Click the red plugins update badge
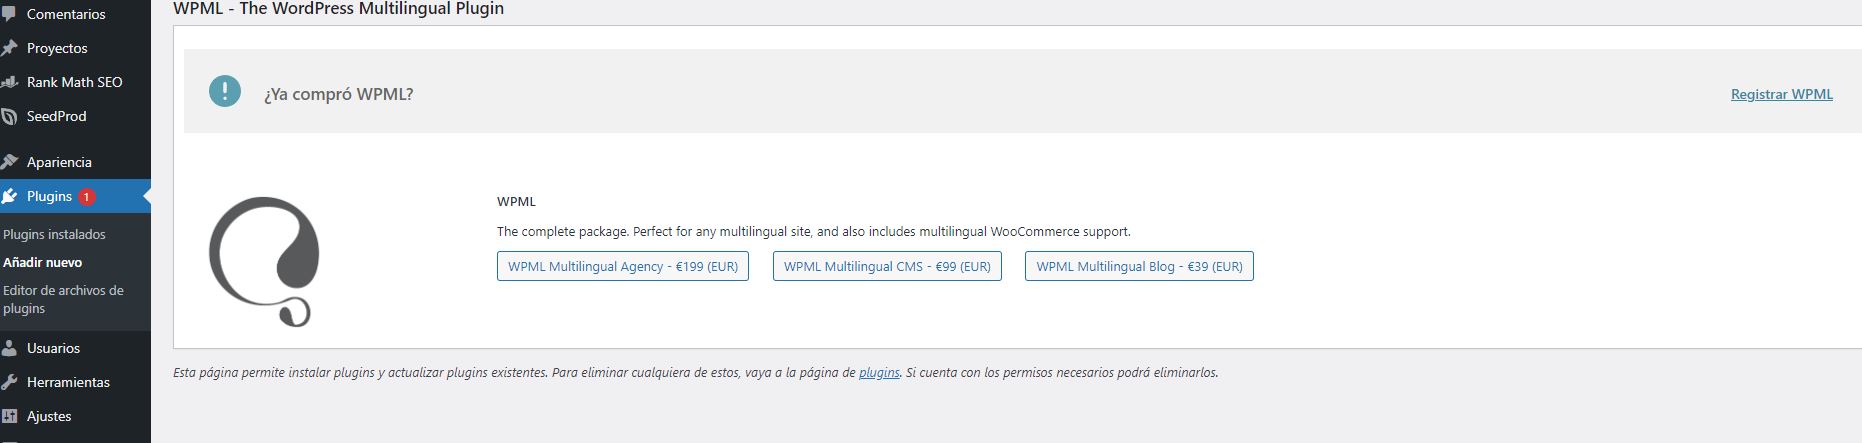 point(87,197)
